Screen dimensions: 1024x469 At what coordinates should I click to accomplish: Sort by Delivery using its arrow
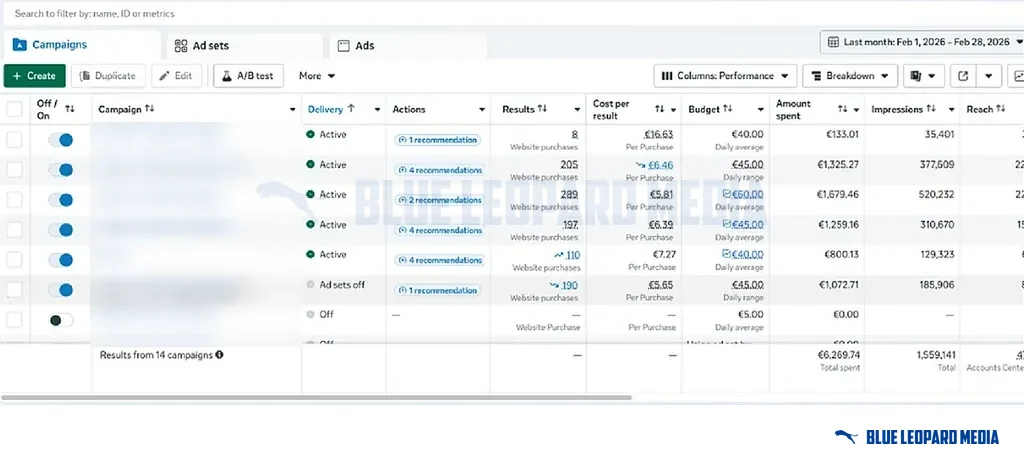(351, 109)
